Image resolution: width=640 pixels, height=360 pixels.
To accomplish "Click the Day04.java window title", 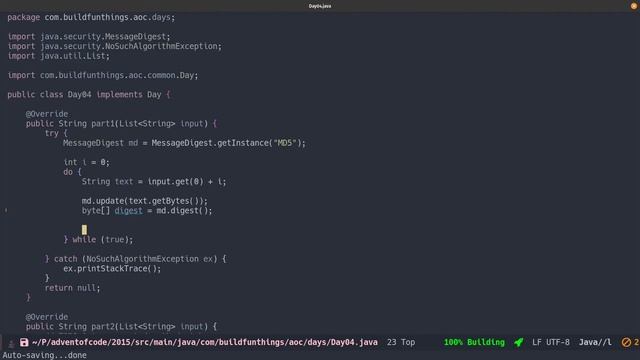I will [x=320, y=6].
